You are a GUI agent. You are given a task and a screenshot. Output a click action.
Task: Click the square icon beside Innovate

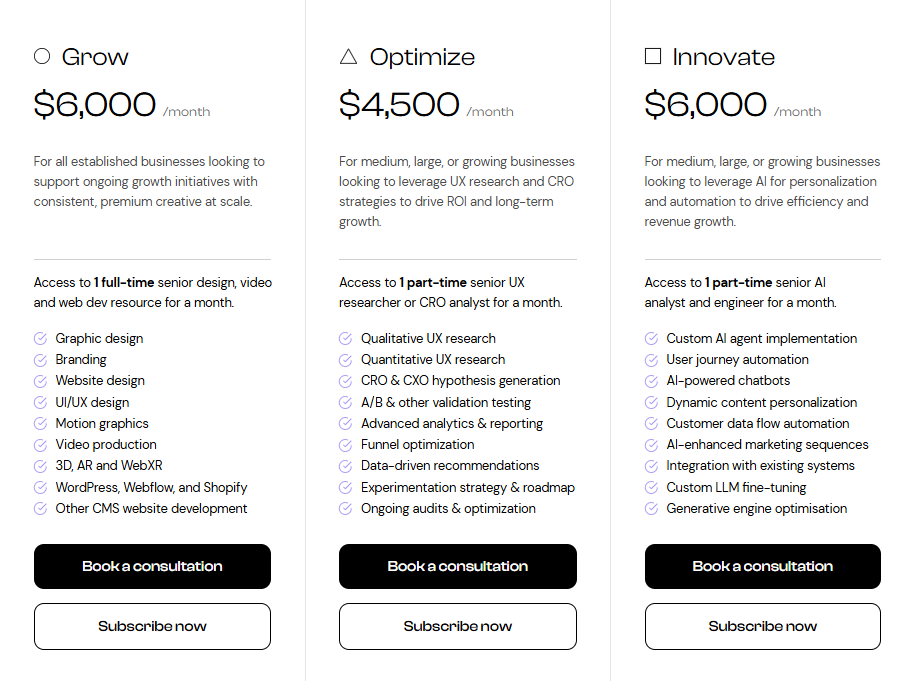[x=653, y=57]
